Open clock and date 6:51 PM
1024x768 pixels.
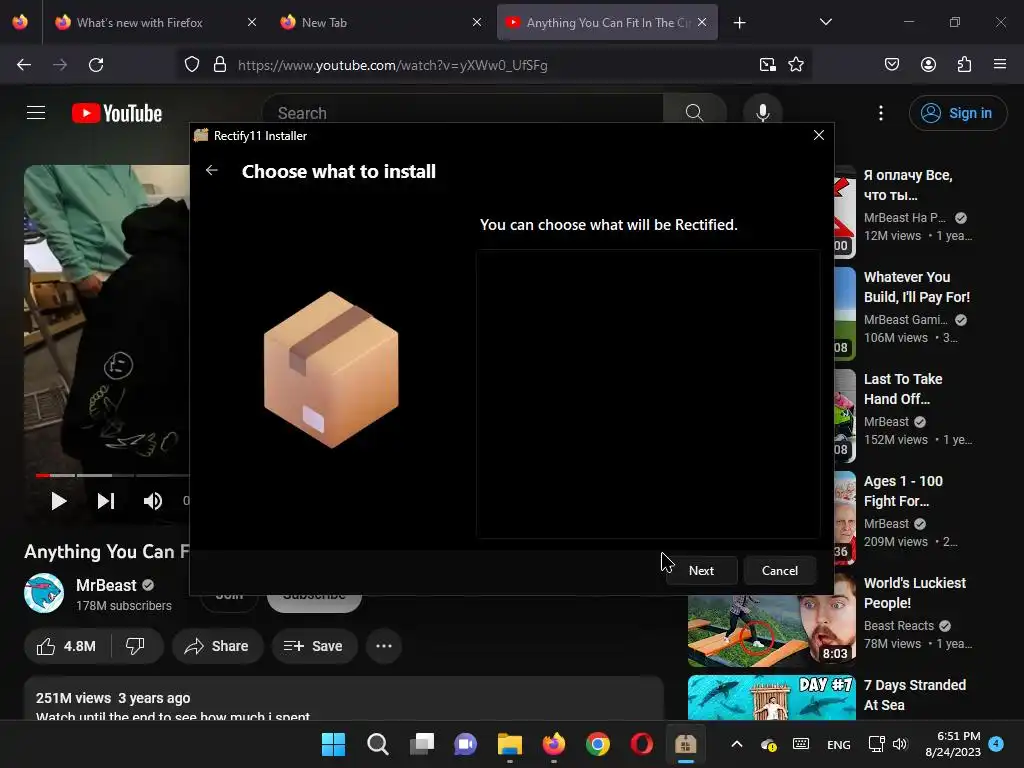pos(953,744)
